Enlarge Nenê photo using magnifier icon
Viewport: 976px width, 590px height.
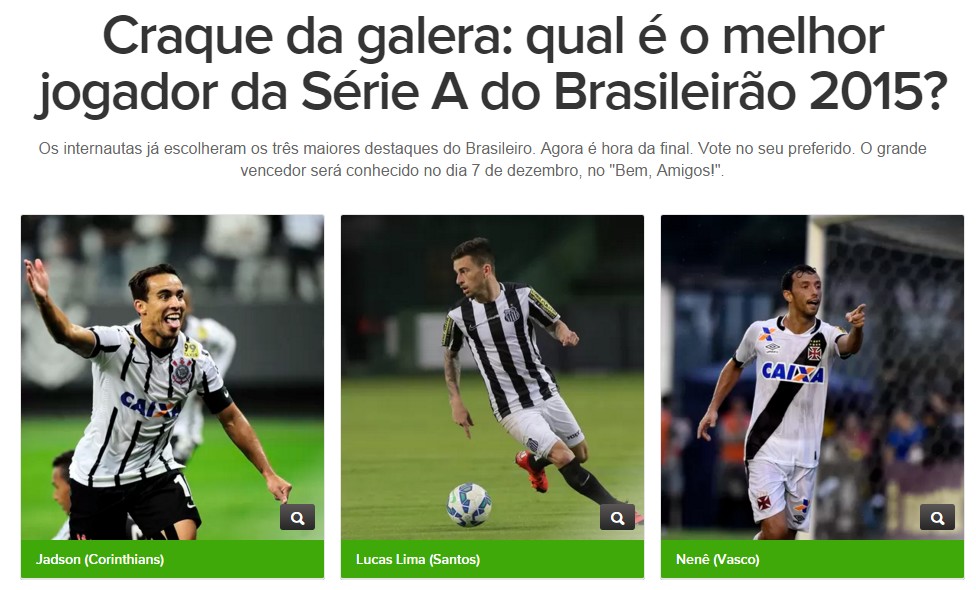(937, 517)
